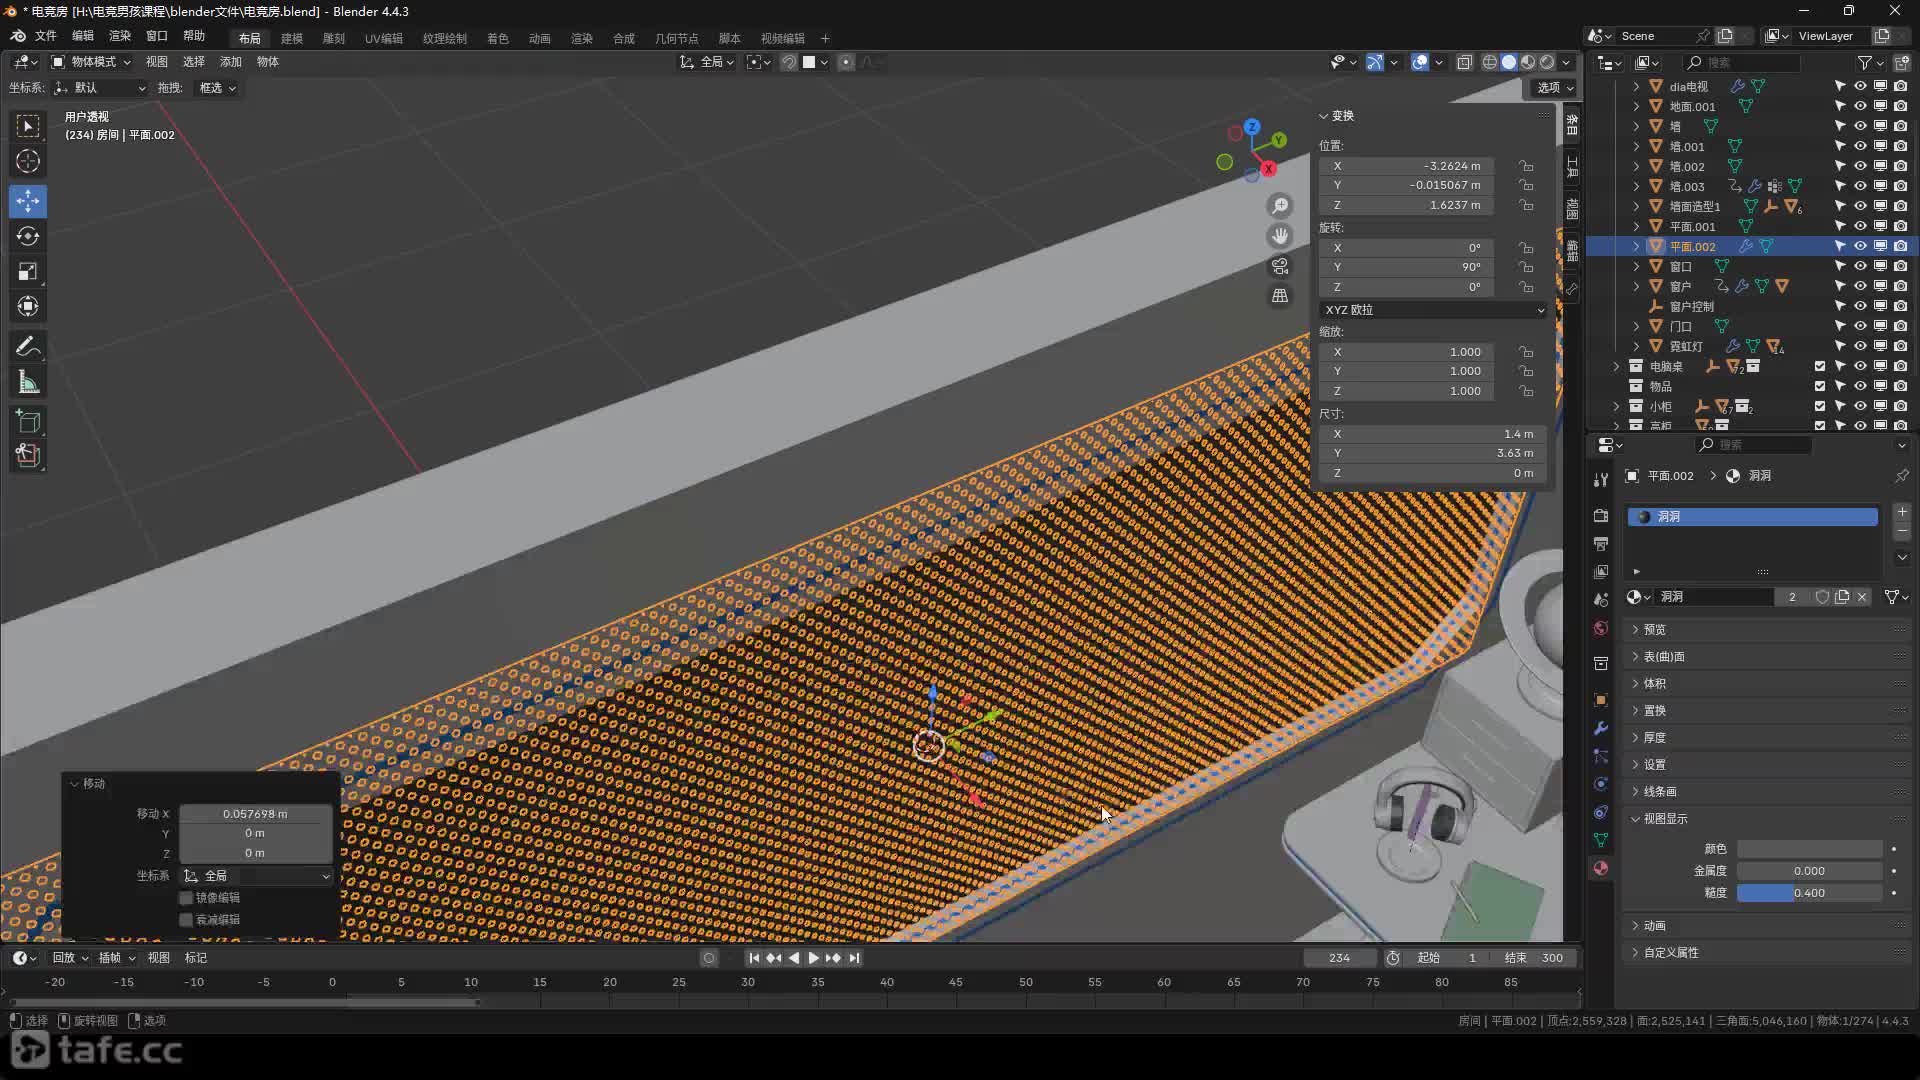The height and width of the screenshot is (1080, 1920).
Task: Pick the Annotate pencil tool
Action: click(28, 346)
